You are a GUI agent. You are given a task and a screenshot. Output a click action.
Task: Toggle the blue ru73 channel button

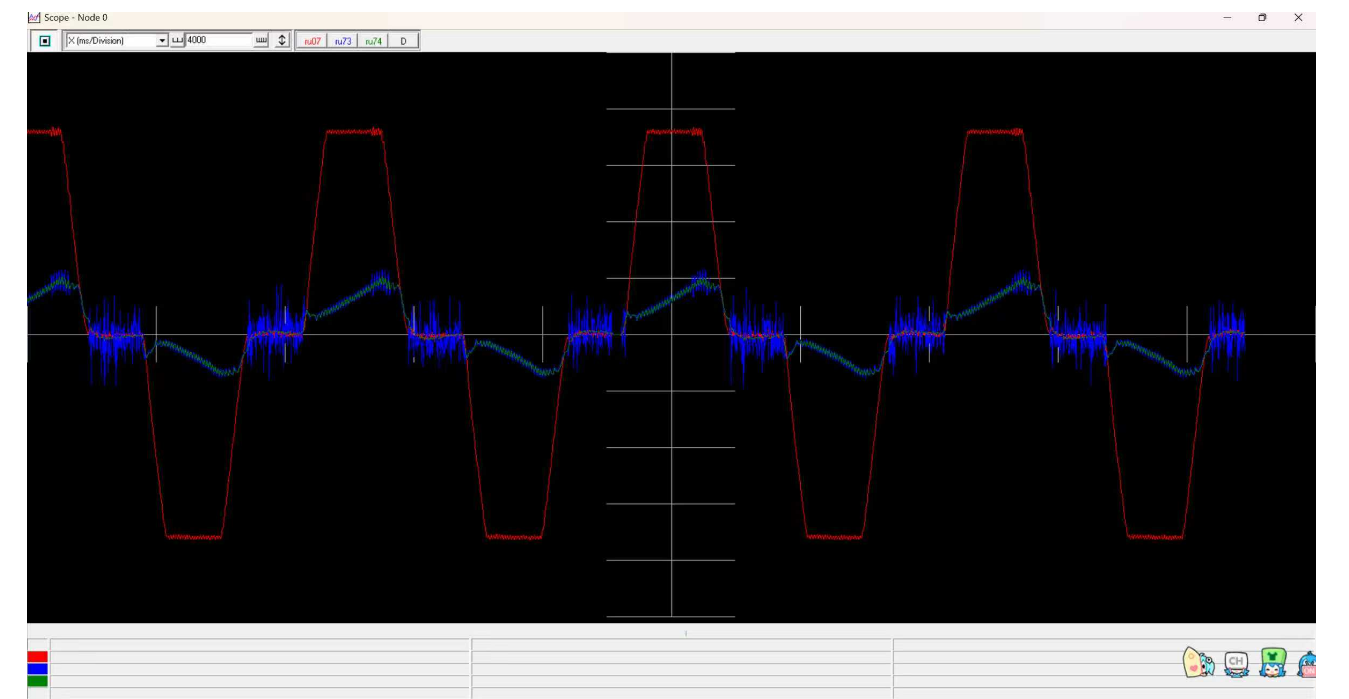(x=342, y=41)
